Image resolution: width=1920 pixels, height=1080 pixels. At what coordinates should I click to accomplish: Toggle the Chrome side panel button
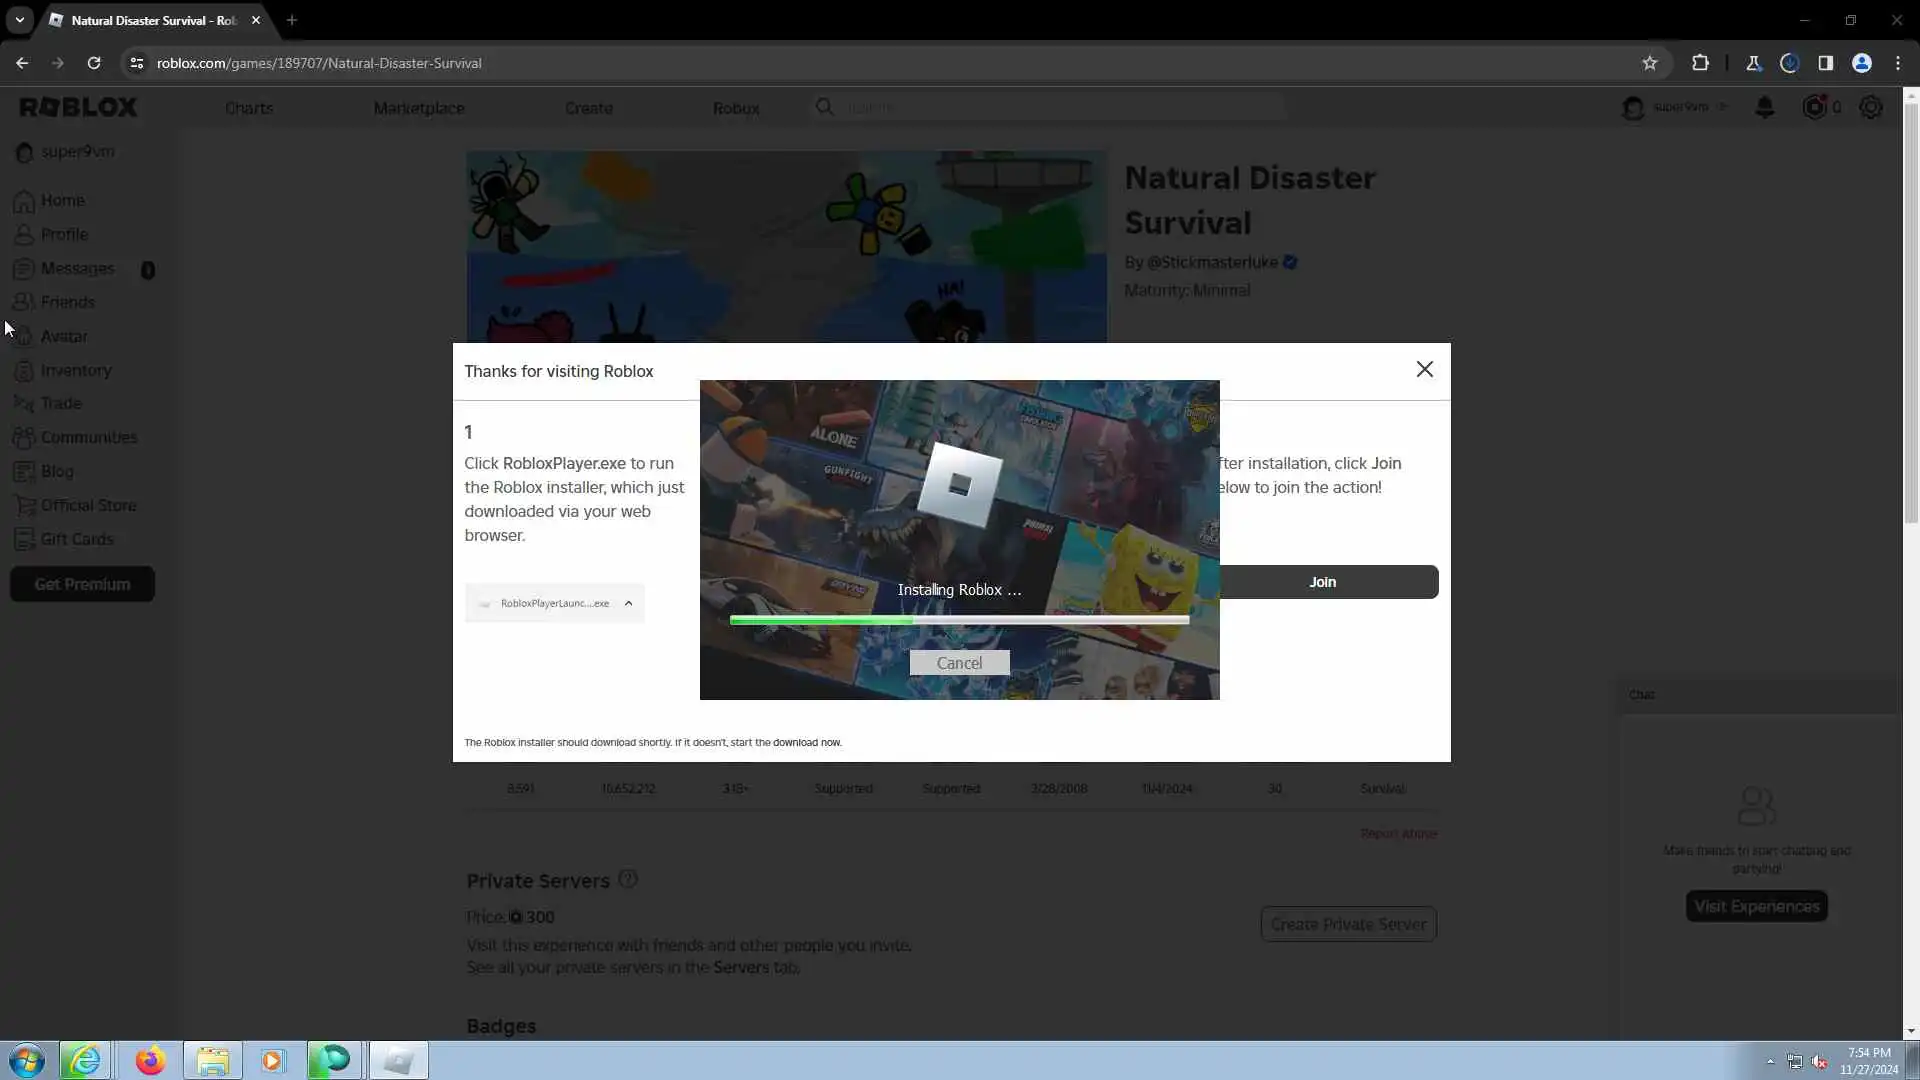(1825, 63)
